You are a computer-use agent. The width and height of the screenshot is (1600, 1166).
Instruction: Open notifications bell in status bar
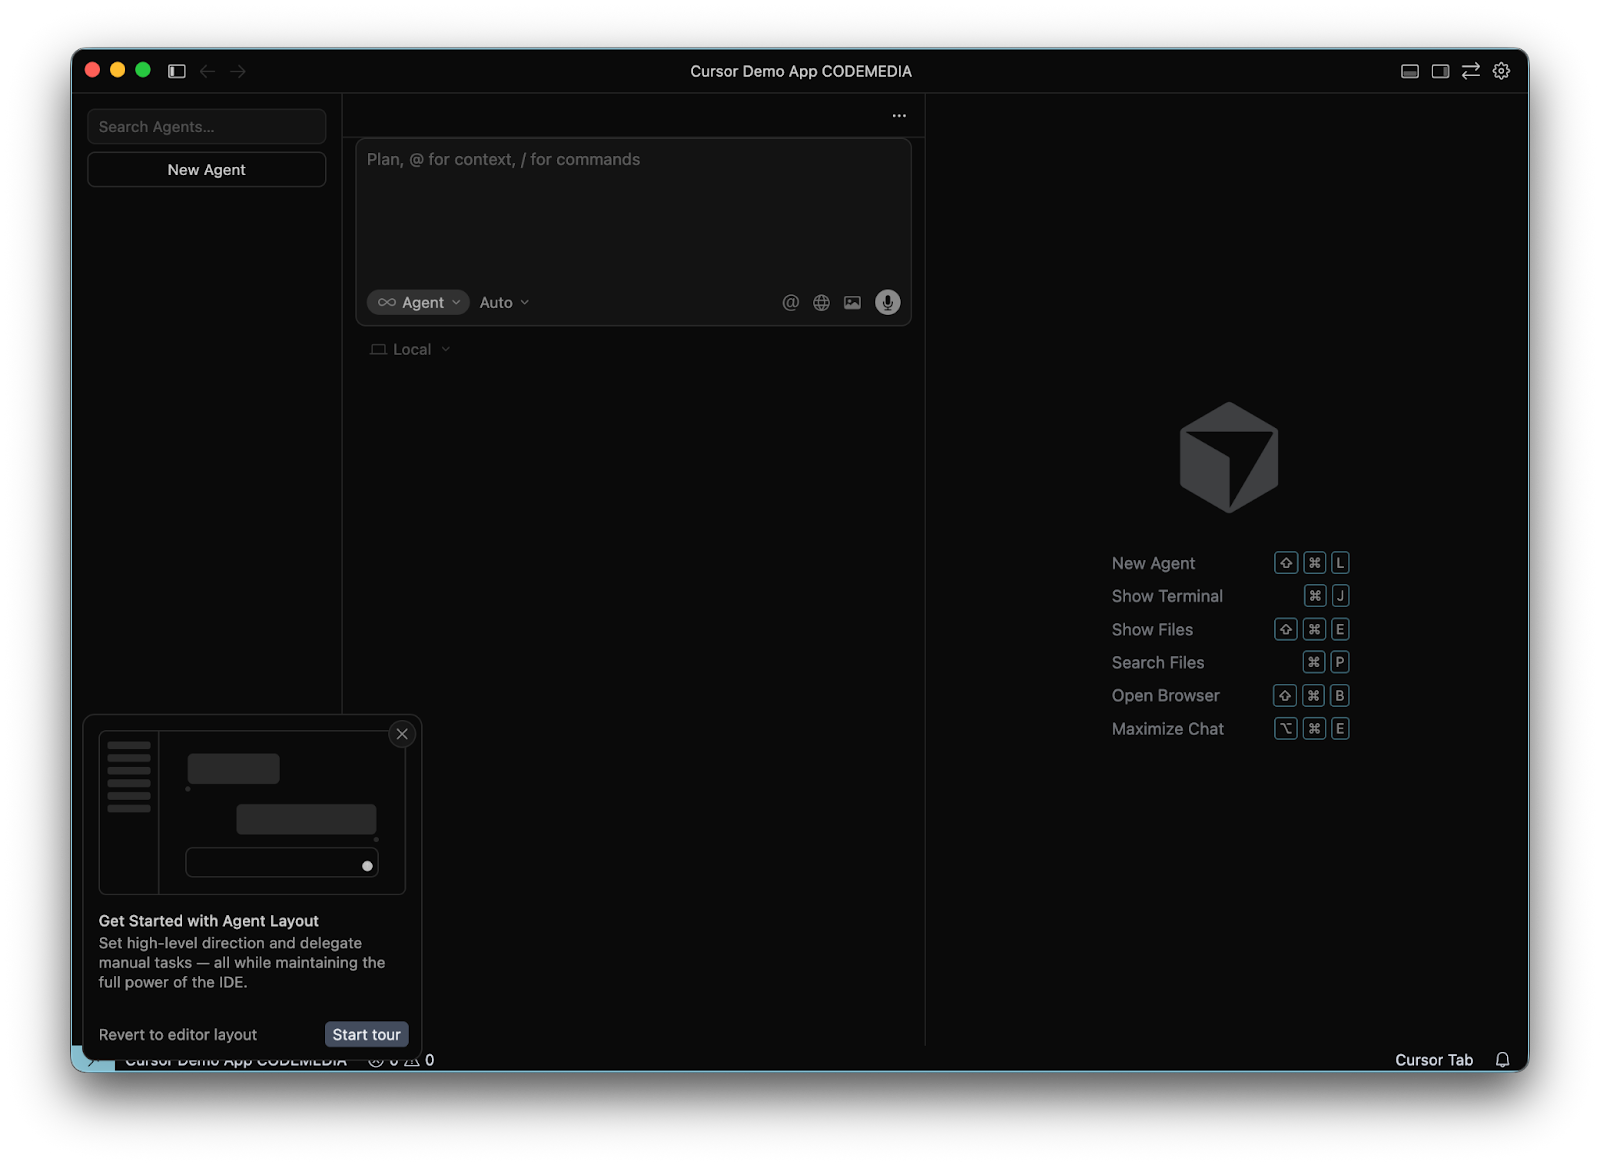click(x=1502, y=1060)
